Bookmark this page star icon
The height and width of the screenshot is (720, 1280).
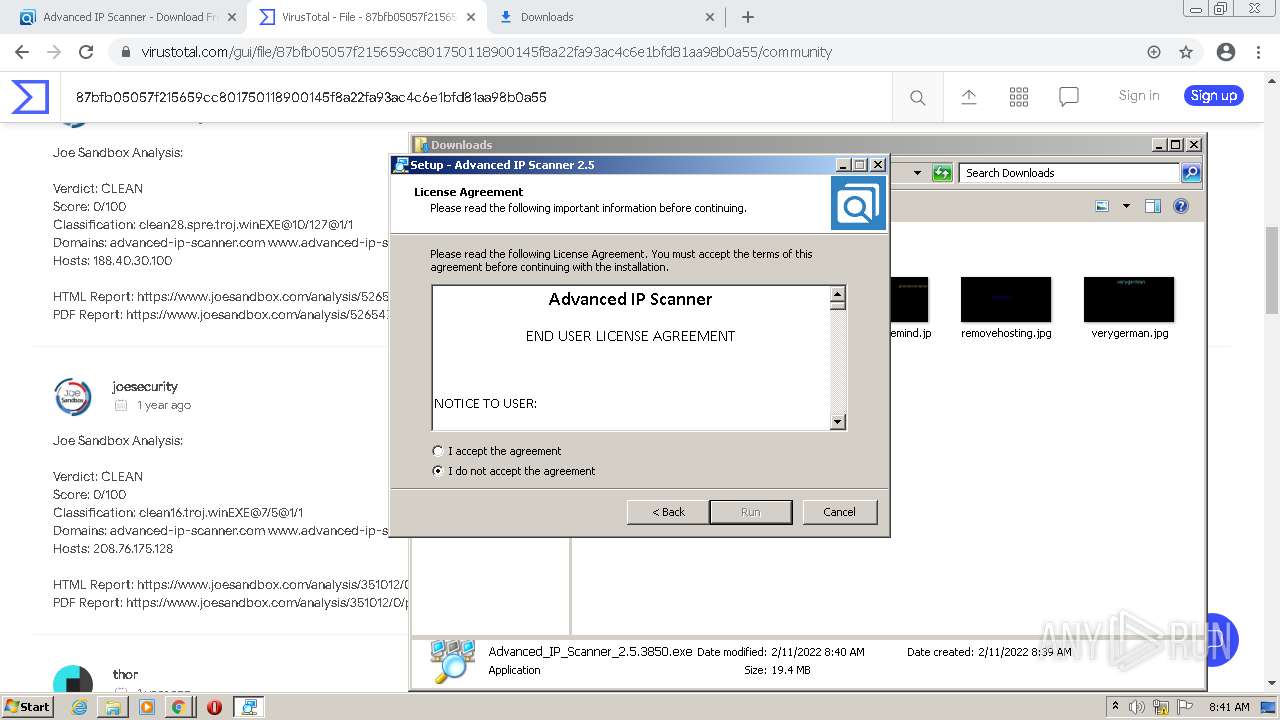[1186, 52]
